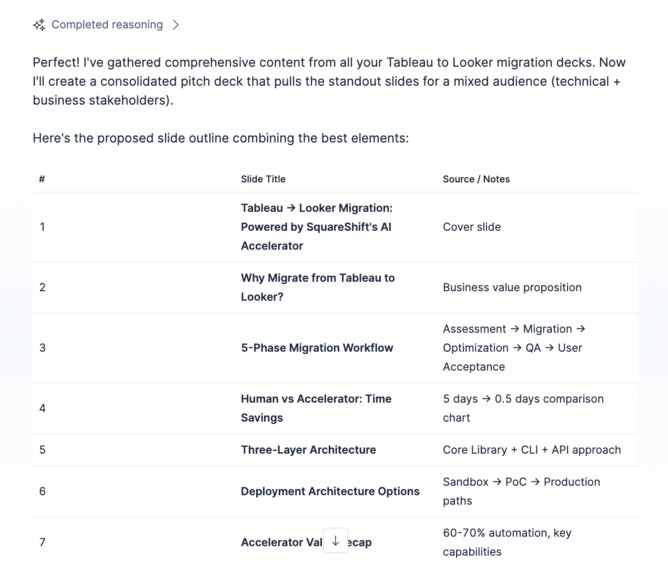Select Human vs Accelerator: Time Savings row
668x573 pixels.
[335, 409]
